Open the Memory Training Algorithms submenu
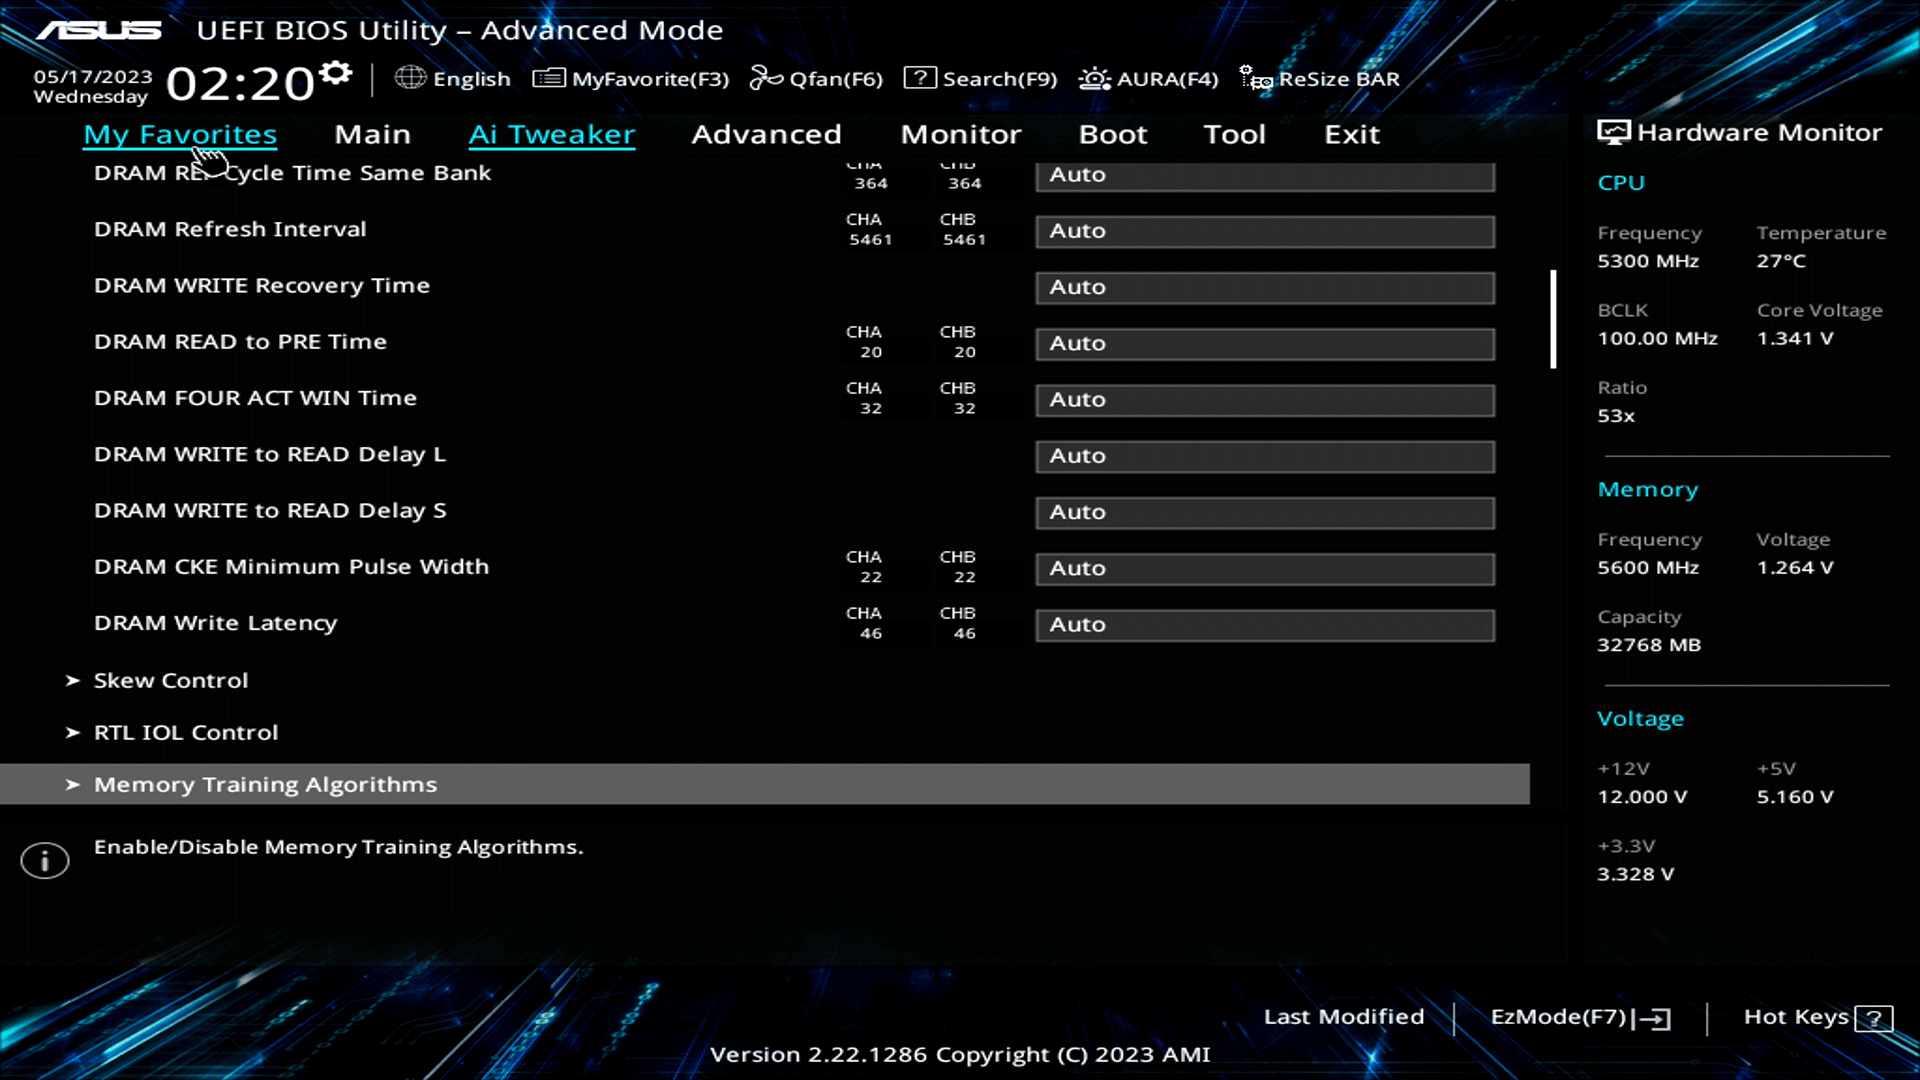1920x1080 pixels. click(264, 784)
